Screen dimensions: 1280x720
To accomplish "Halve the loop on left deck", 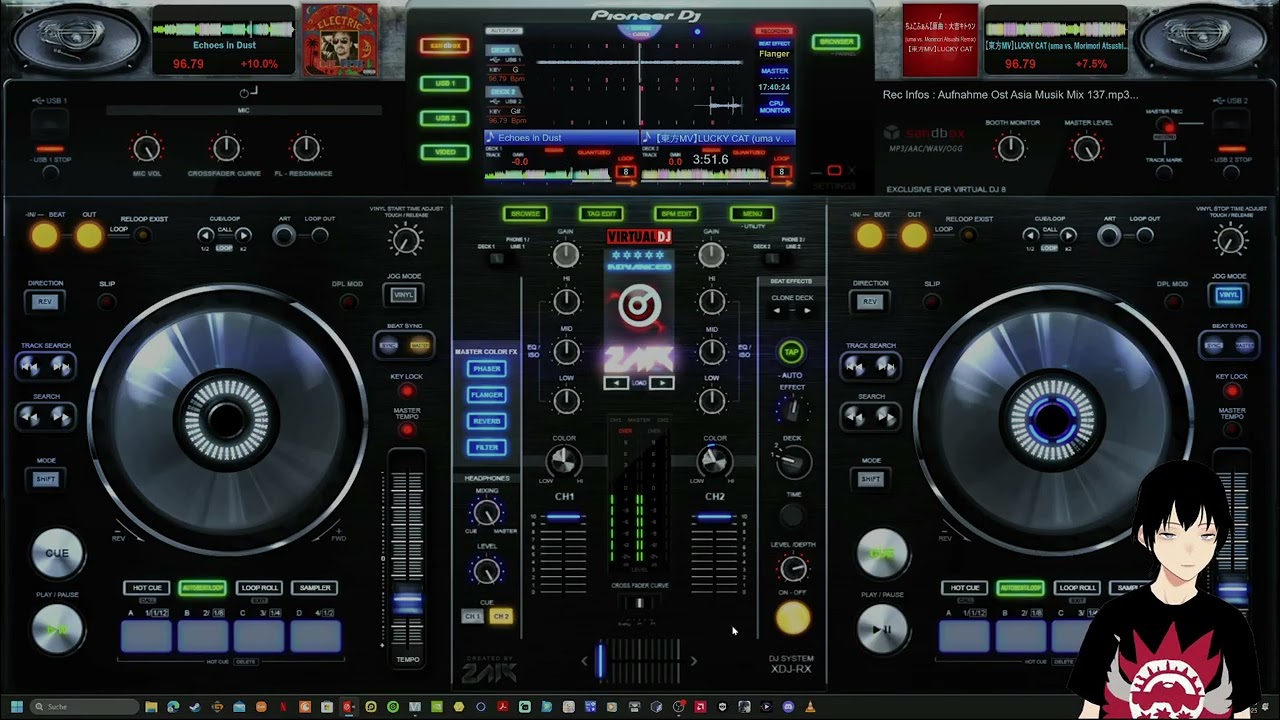I will pyautogui.click(x=207, y=235).
